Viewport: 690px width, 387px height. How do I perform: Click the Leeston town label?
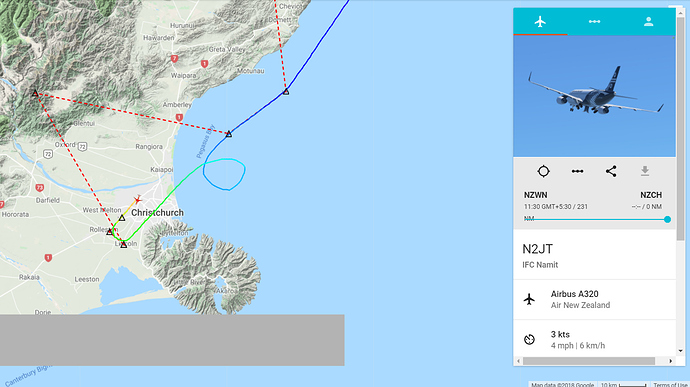pos(87,279)
